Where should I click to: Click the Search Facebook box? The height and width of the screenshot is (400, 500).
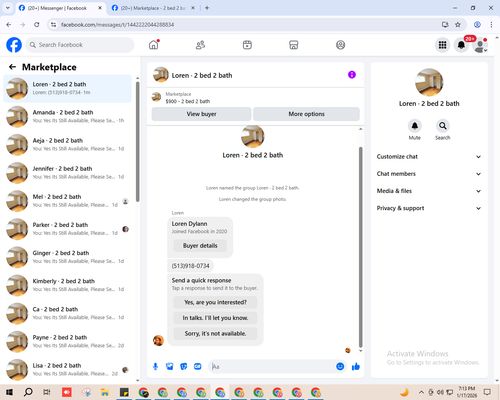coord(80,45)
